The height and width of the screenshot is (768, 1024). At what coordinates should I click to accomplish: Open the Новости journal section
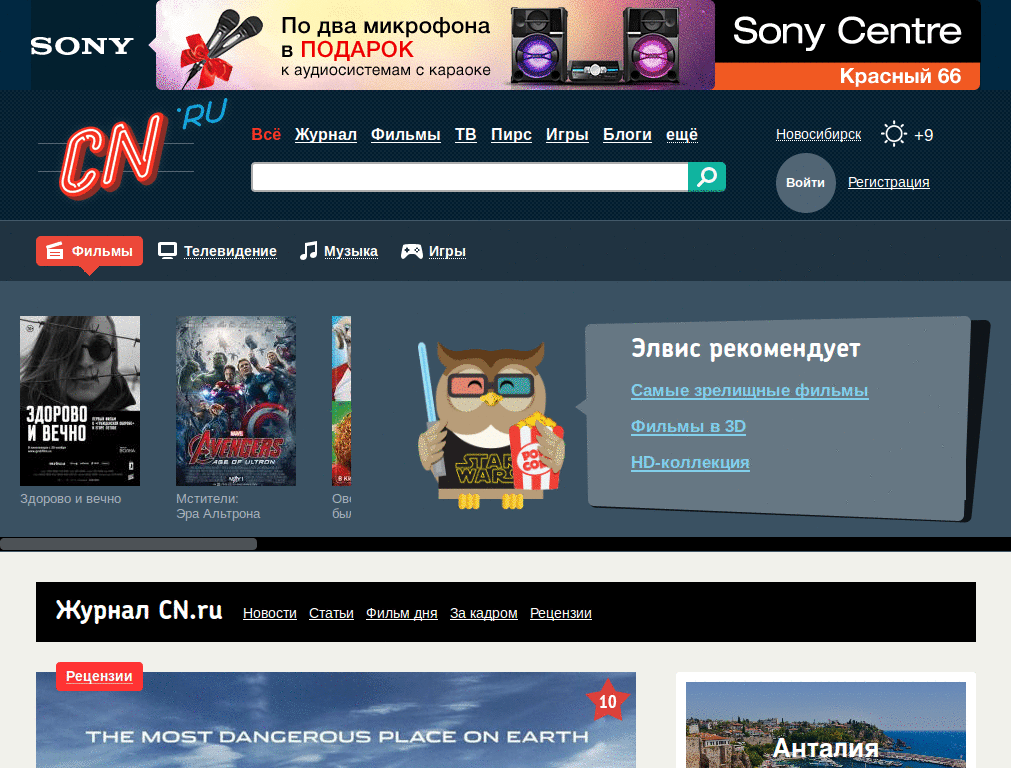click(270, 613)
